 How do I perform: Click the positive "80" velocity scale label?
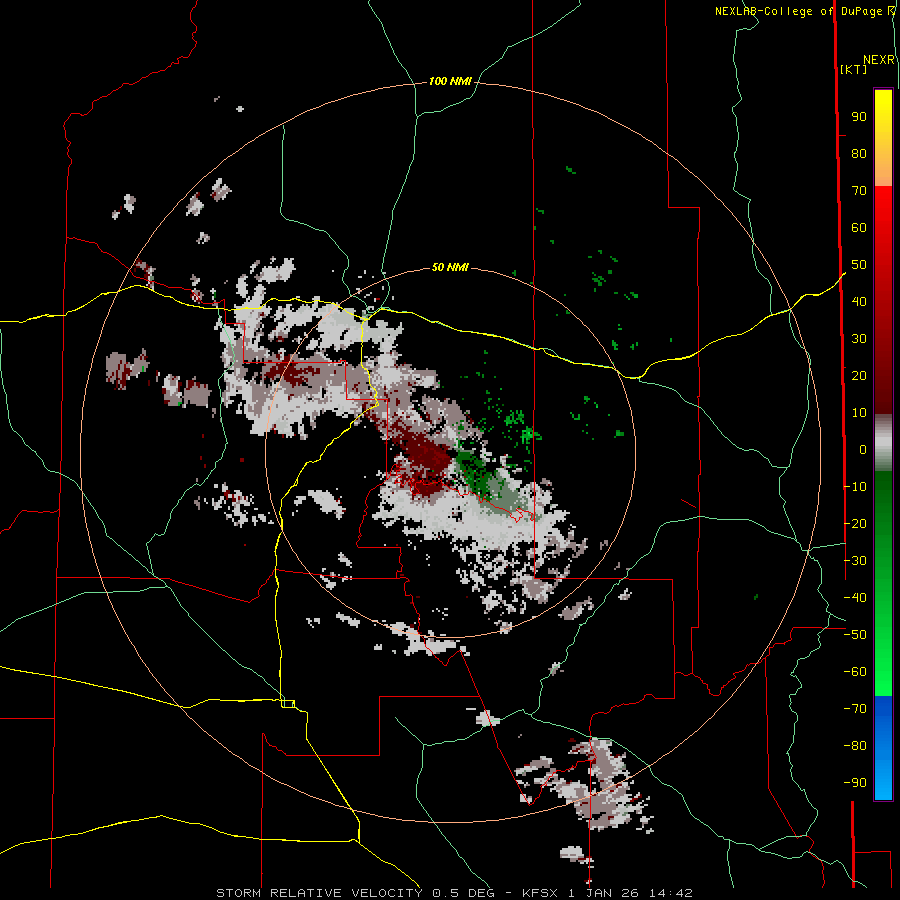click(859, 154)
